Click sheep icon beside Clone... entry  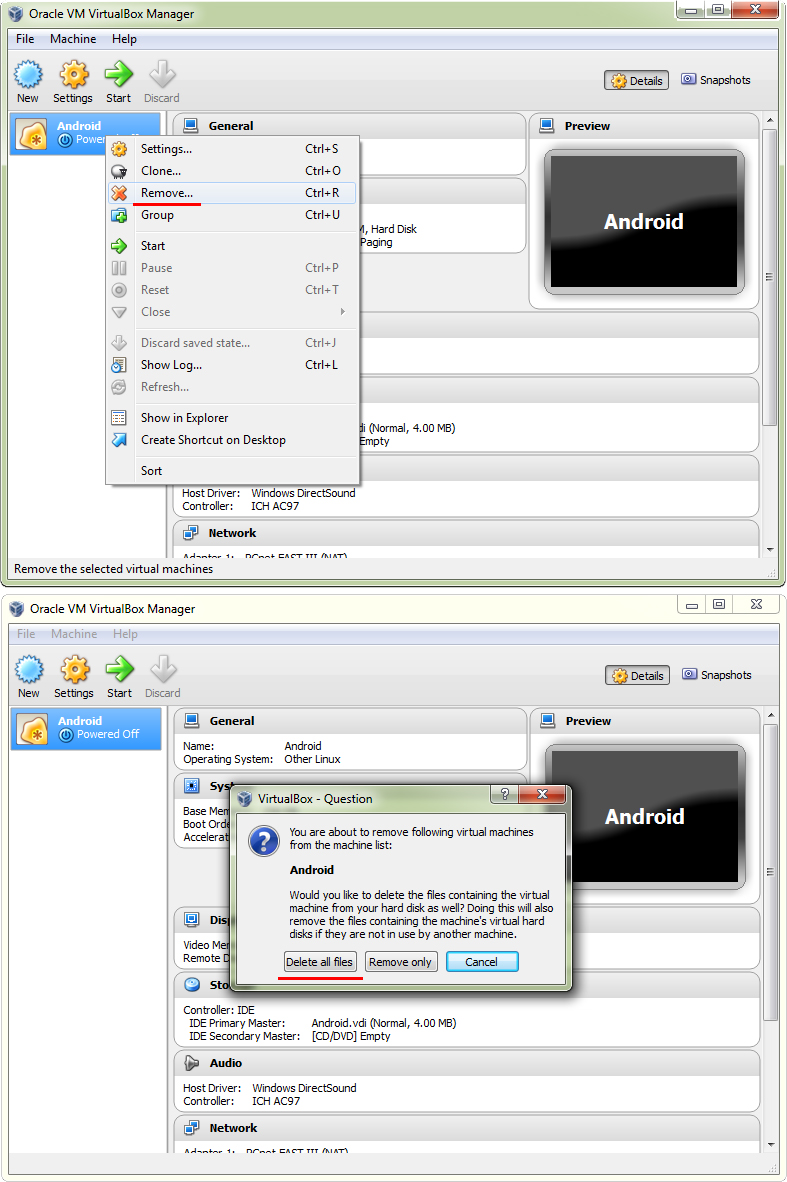119,171
